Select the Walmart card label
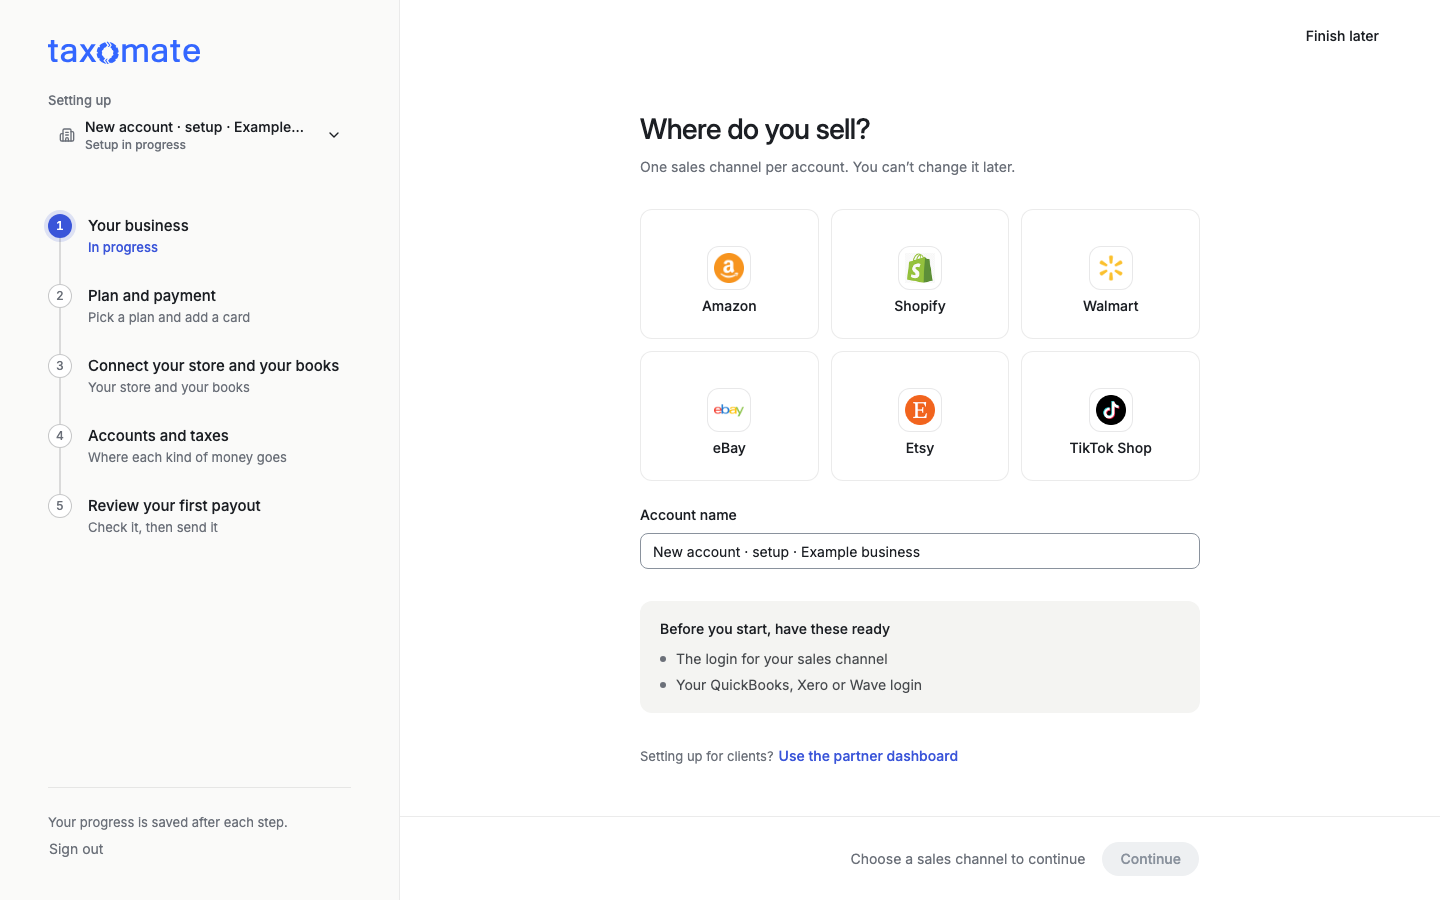 [1110, 306]
